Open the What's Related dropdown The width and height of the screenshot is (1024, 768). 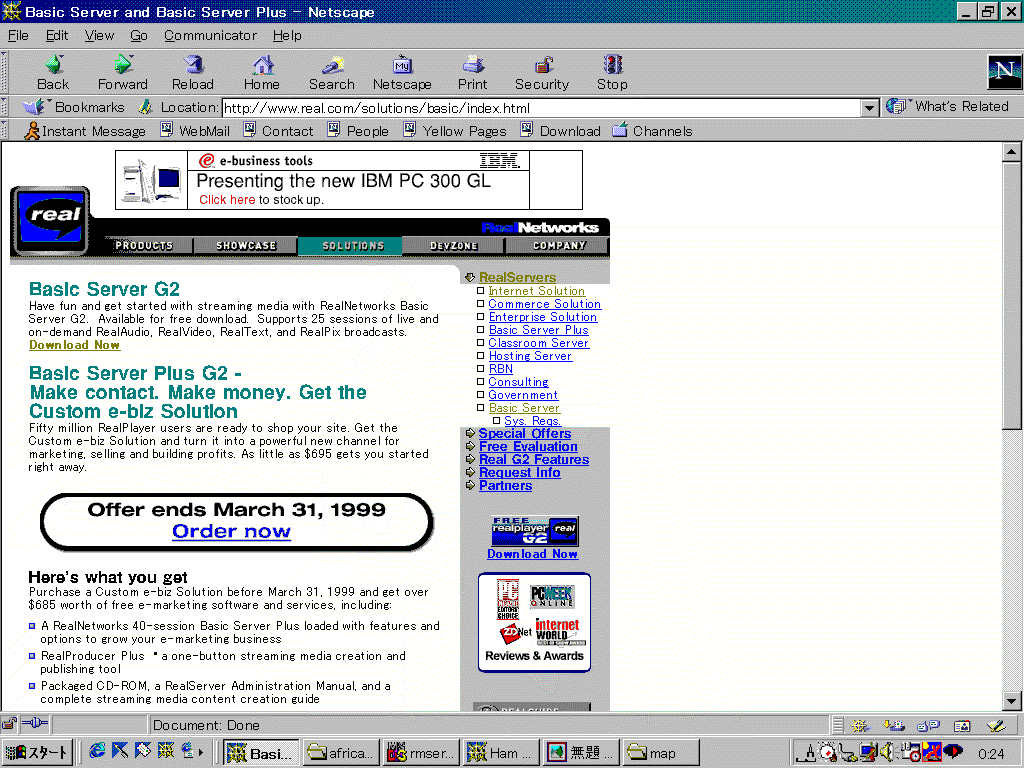point(948,106)
